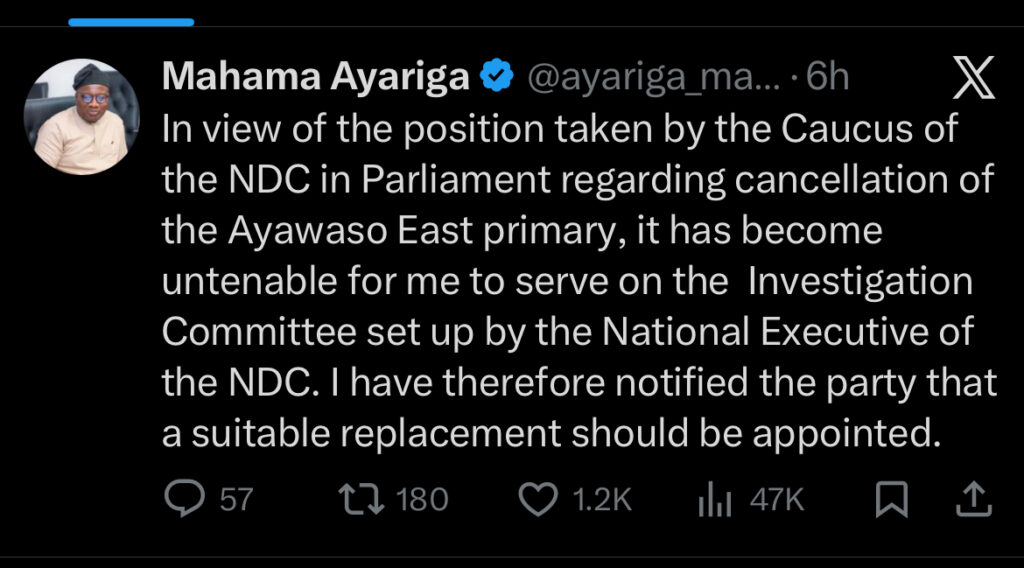The height and width of the screenshot is (568, 1024).
Task: Click the 180 reposts count
Action: (422, 500)
